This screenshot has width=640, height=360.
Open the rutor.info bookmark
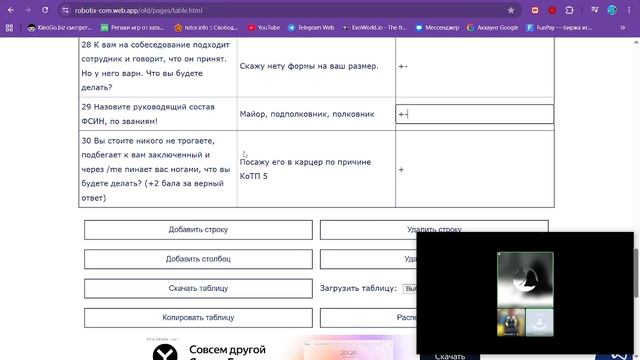pos(206,28)
